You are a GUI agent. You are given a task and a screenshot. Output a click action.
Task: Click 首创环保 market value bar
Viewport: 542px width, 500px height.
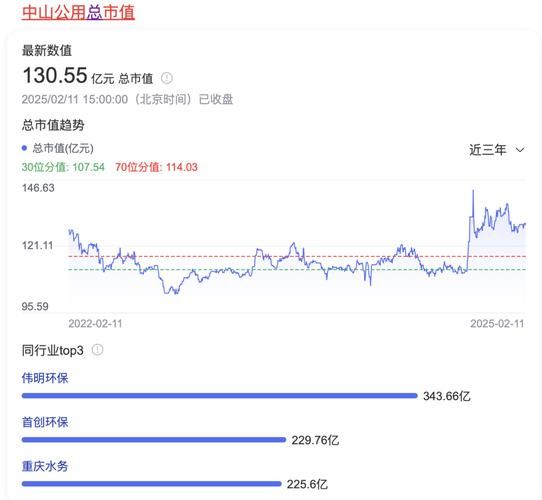click(x=154, y=440)
